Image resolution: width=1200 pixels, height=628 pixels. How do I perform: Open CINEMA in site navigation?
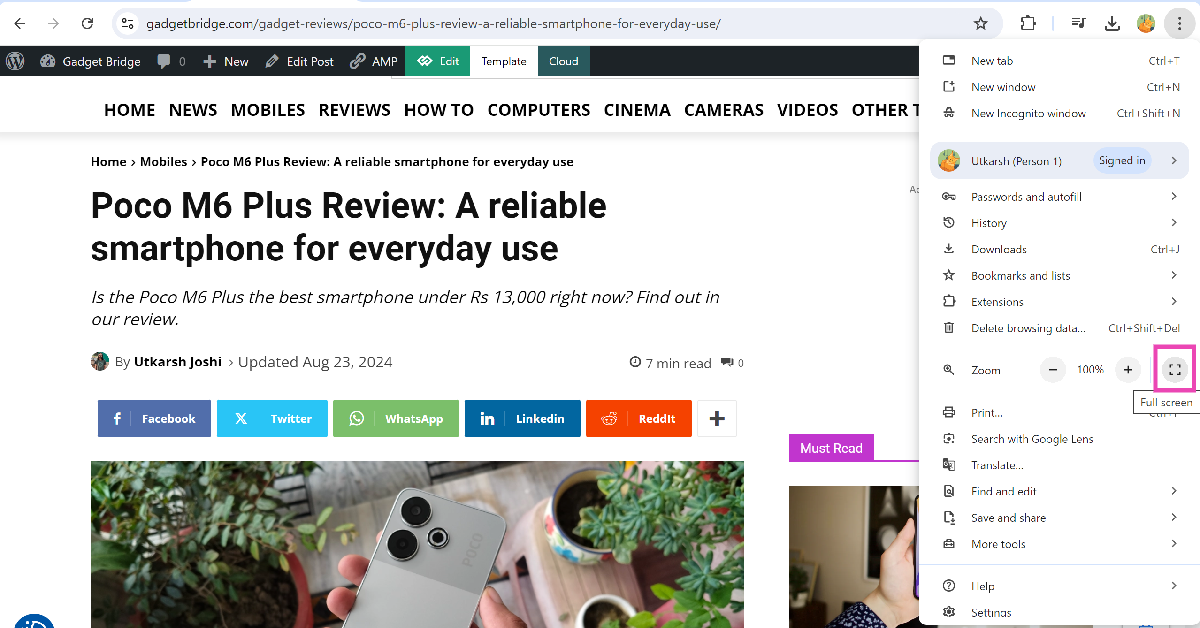[637, 110]
